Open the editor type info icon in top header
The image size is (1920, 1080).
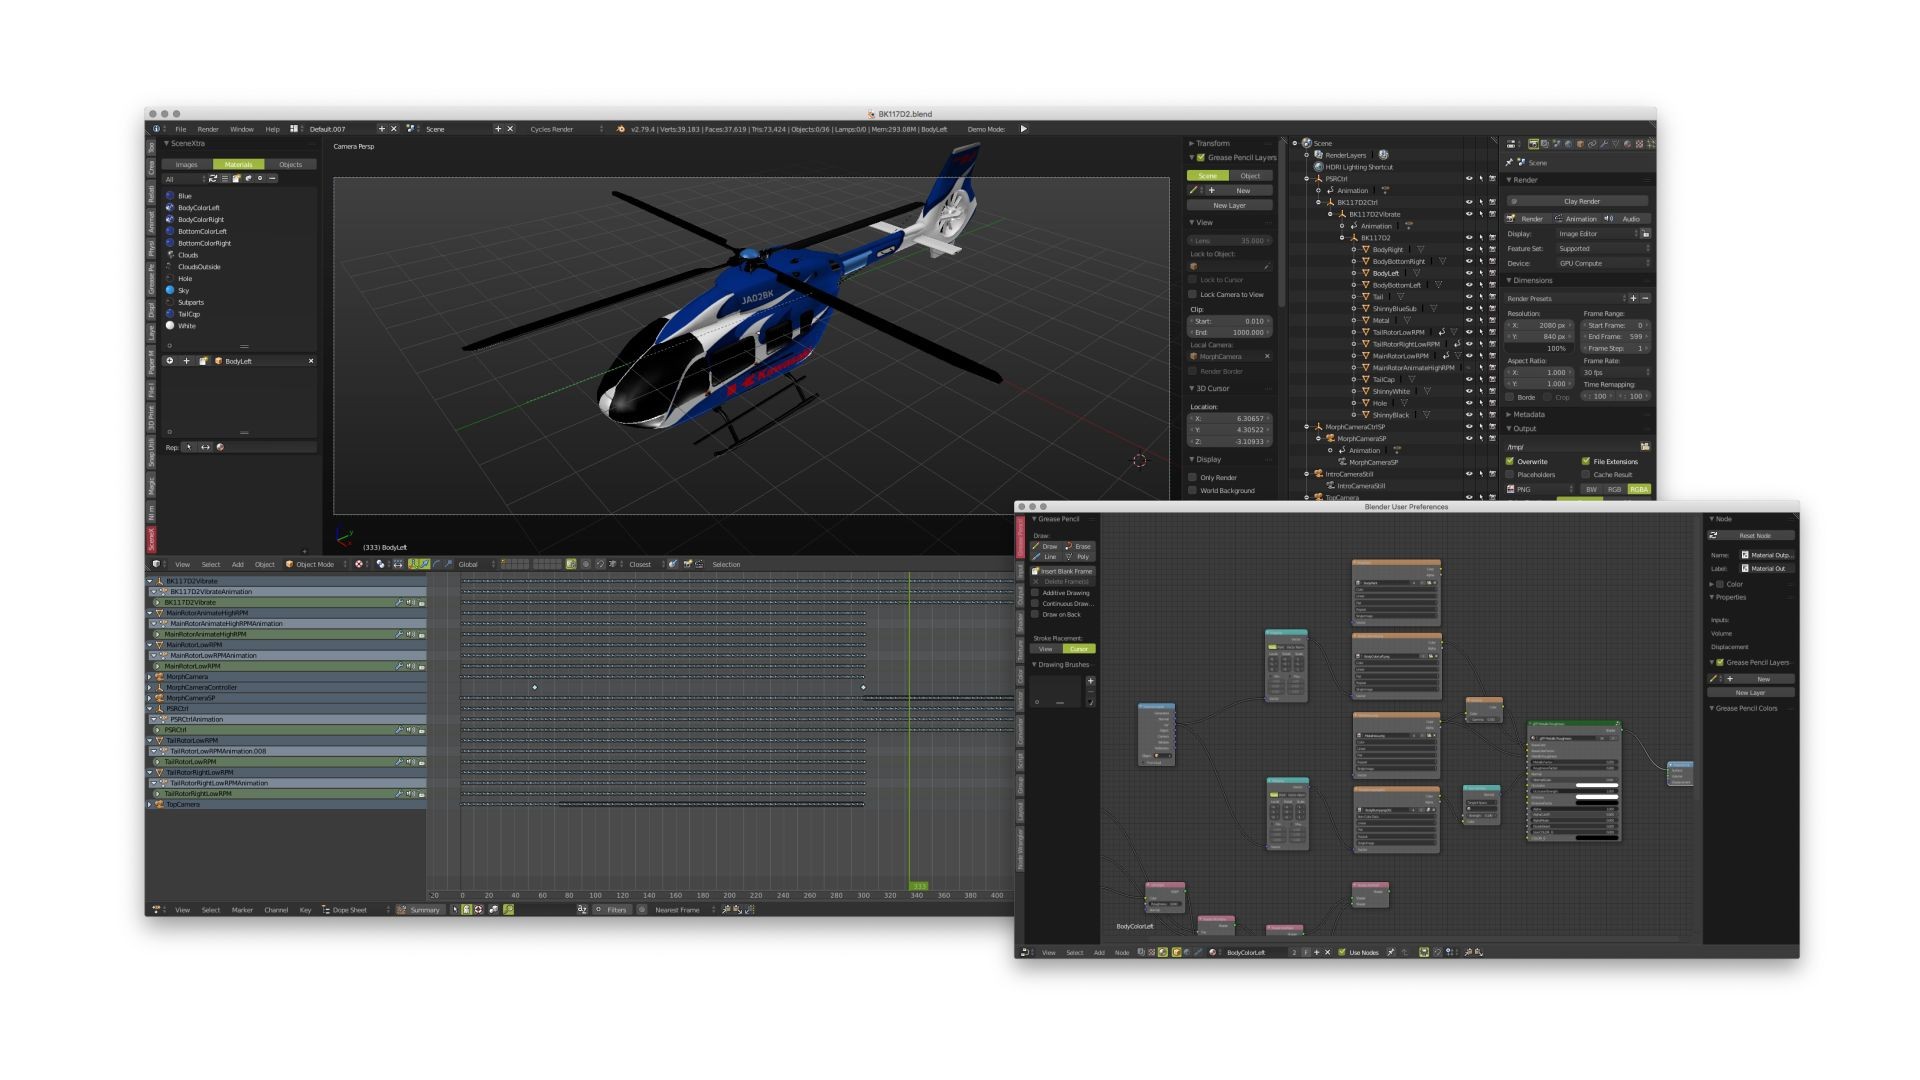(x=156, y=129)
